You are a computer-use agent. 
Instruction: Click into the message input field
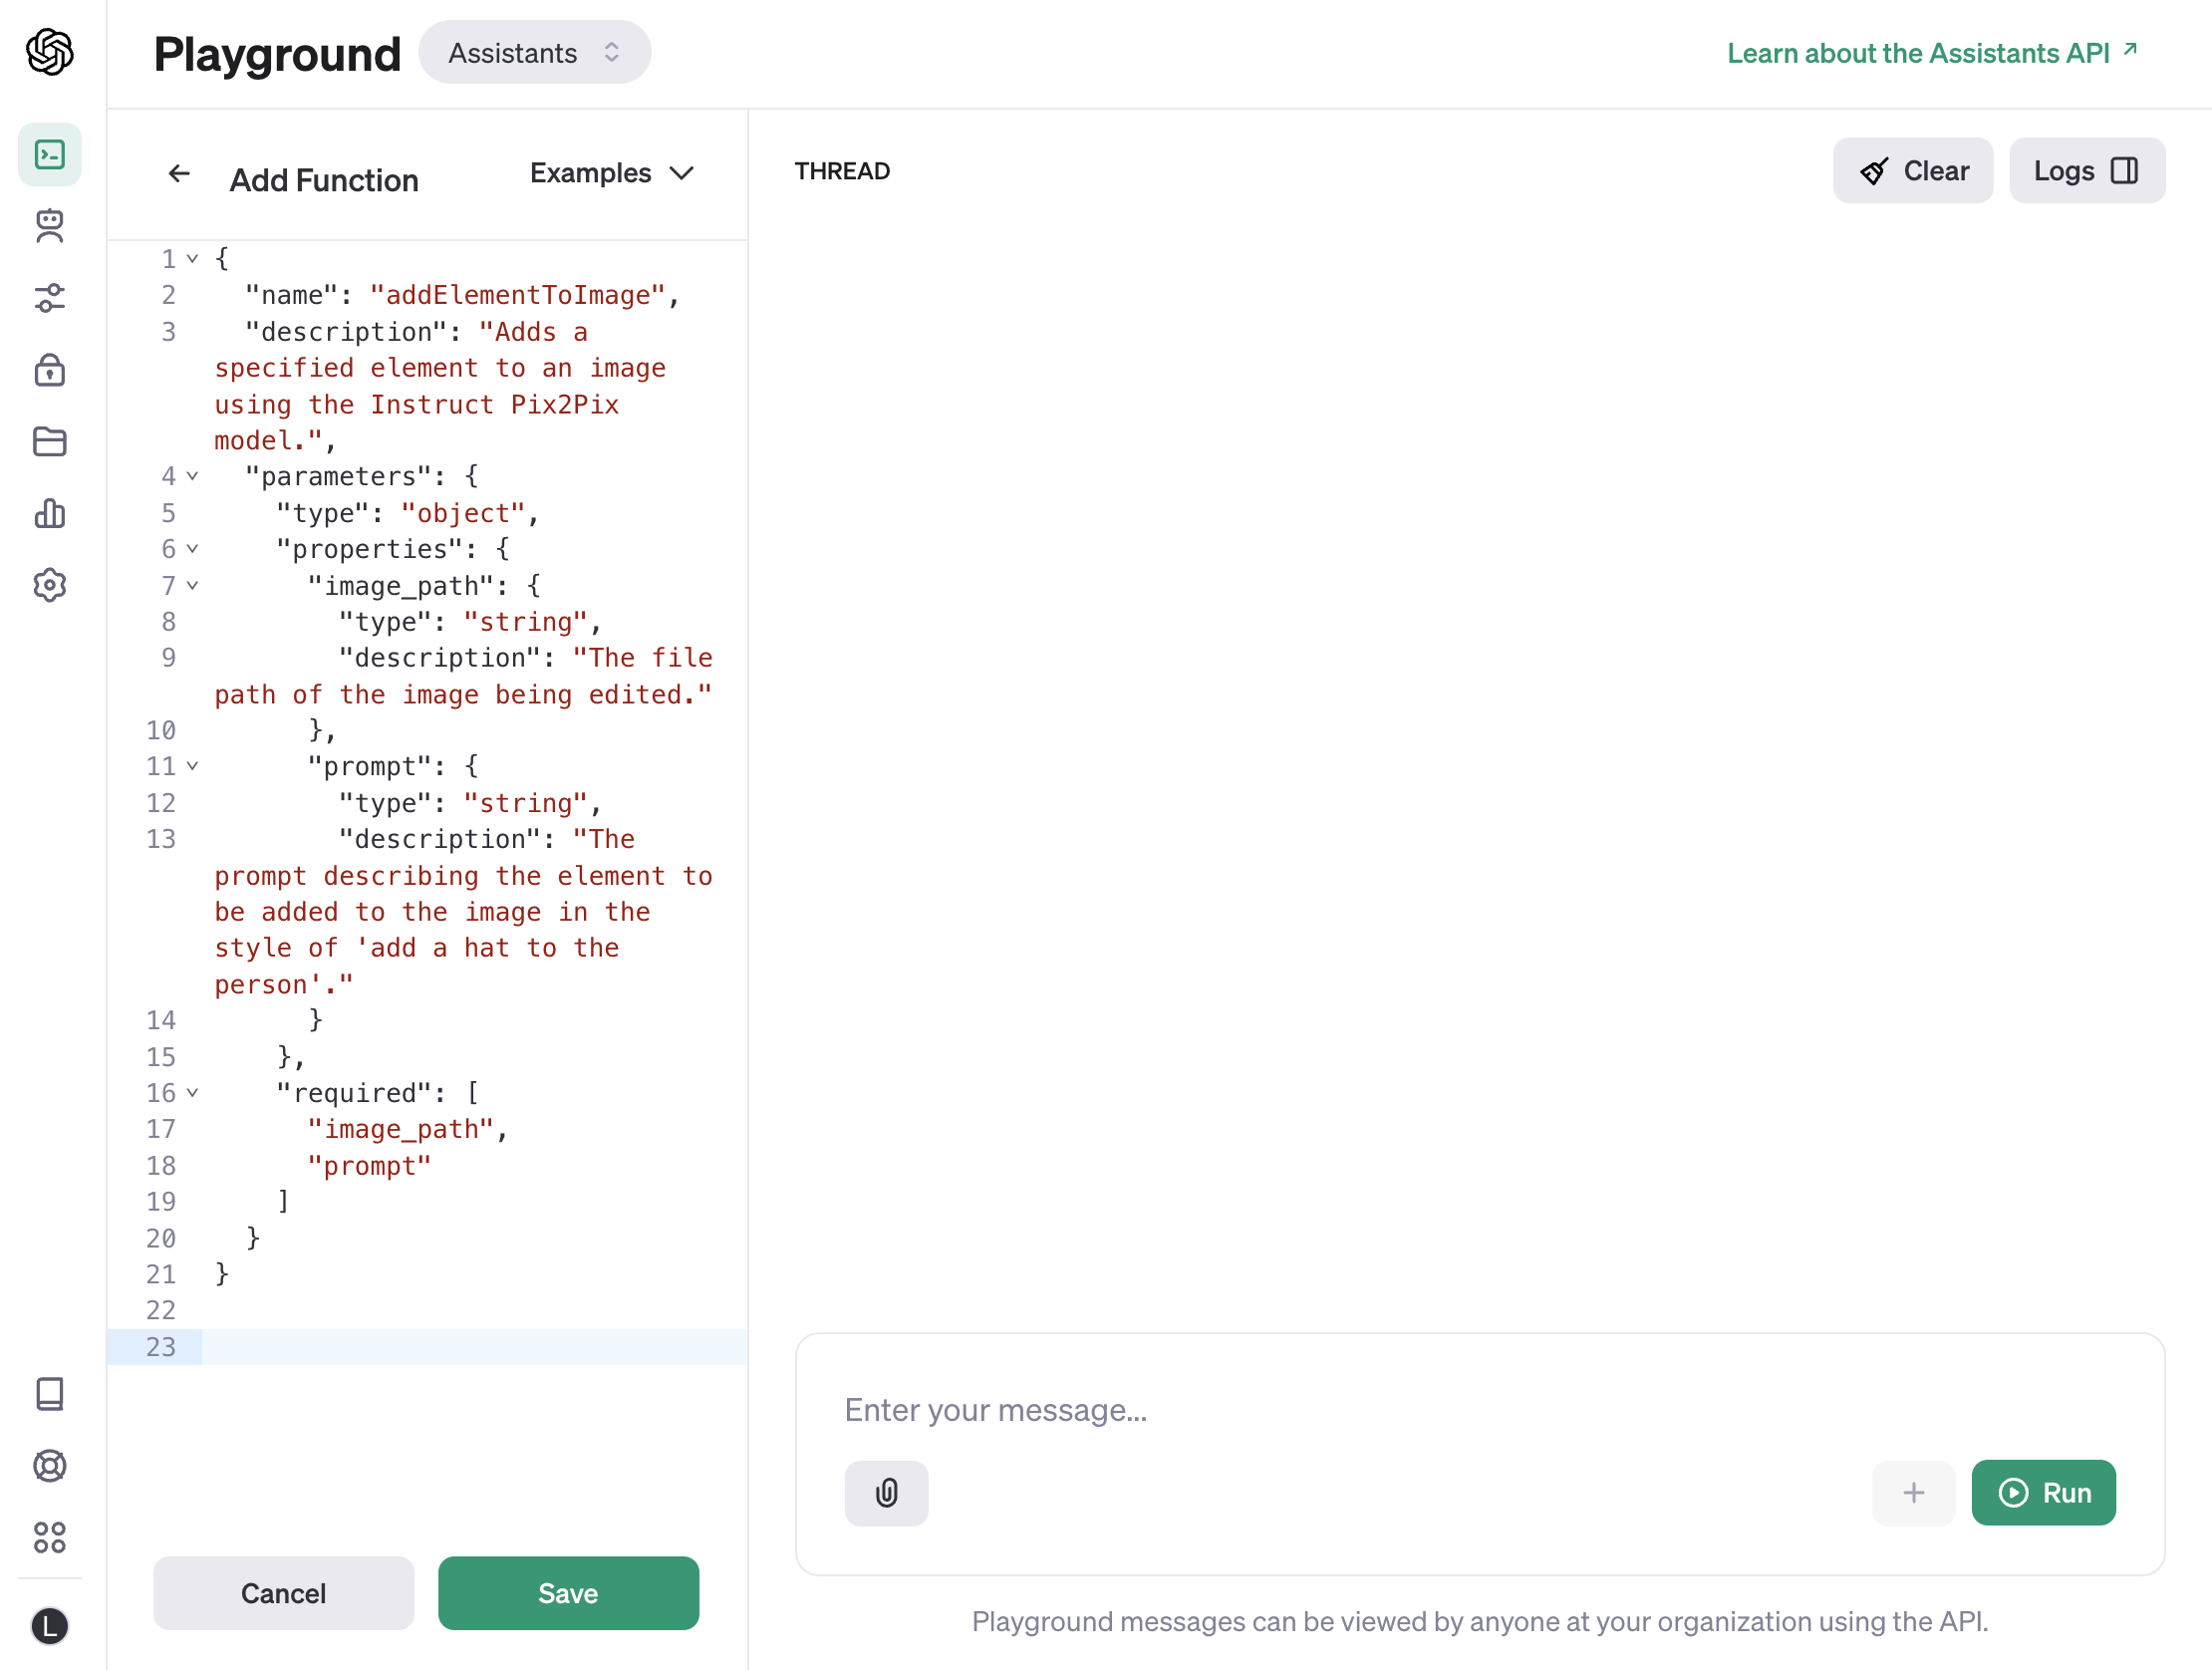click(1480, 1410)
